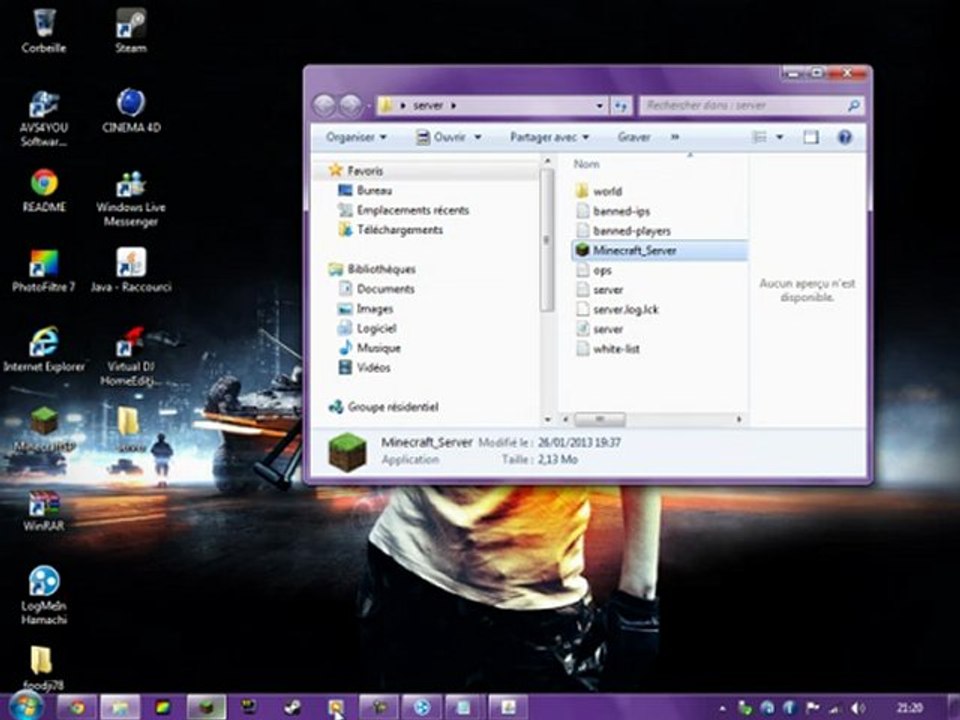Open the Vidéos library

point(364,367)
